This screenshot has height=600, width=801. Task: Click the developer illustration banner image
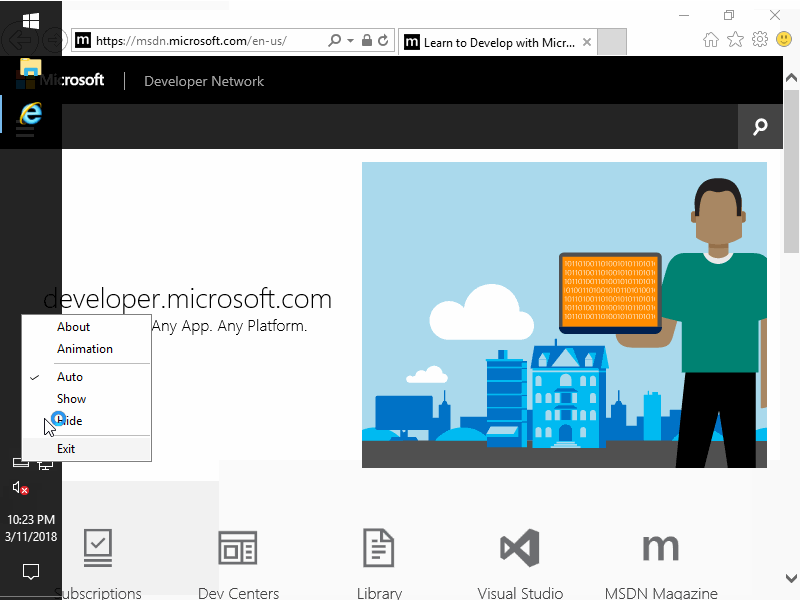pos(564,315)
